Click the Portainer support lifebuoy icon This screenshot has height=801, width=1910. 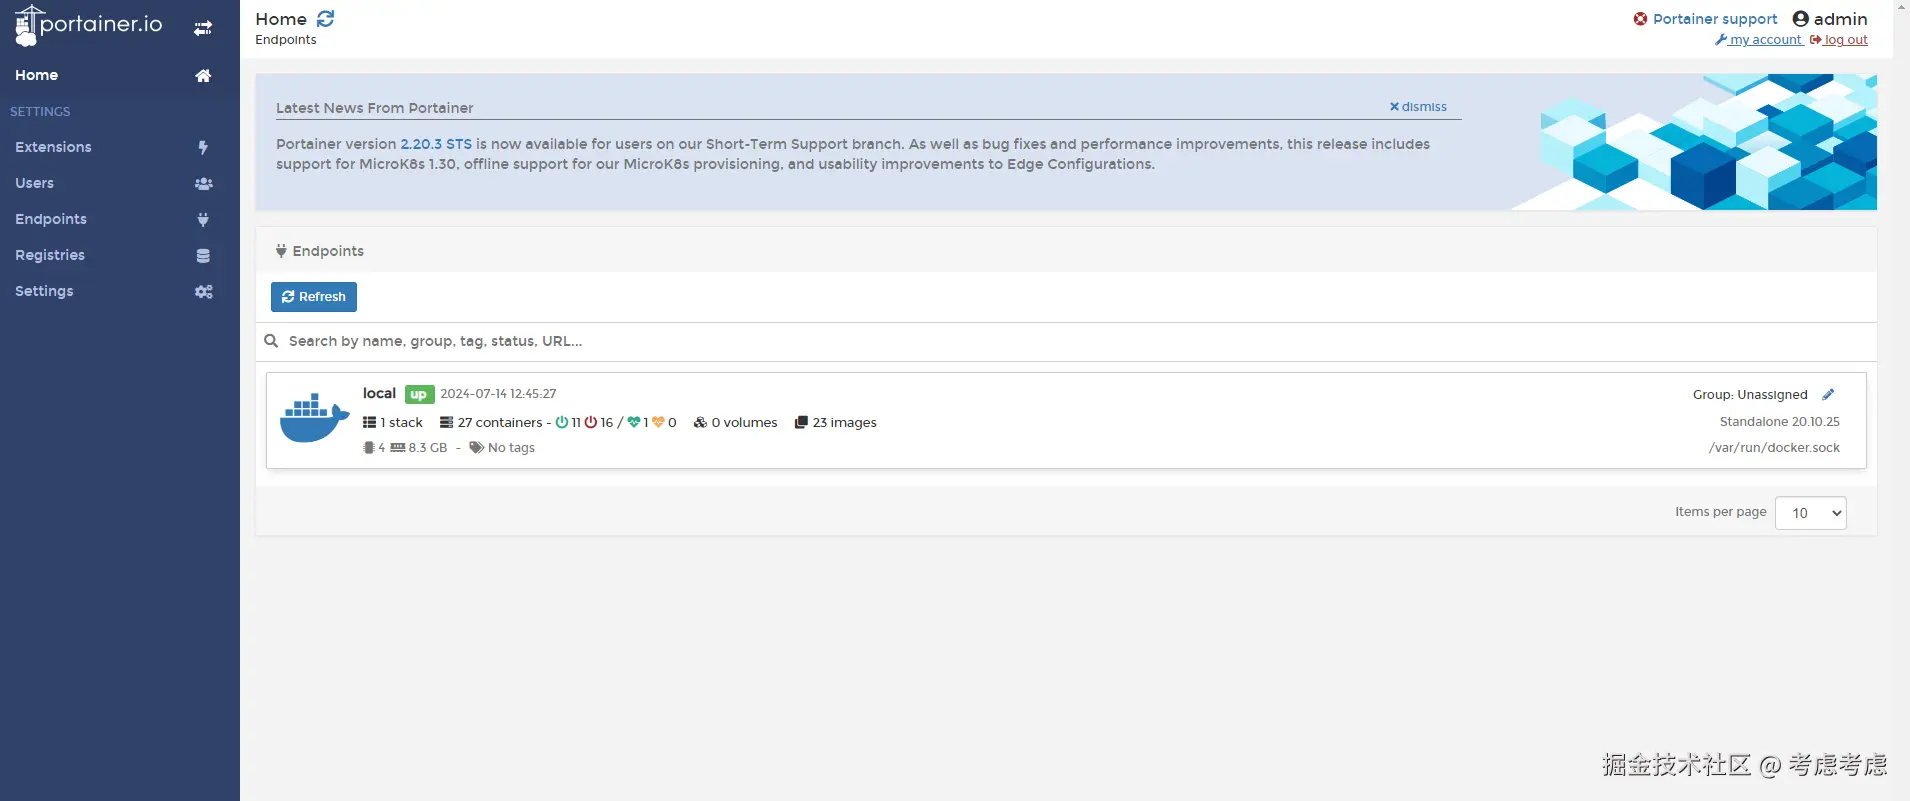(1640, 19)
